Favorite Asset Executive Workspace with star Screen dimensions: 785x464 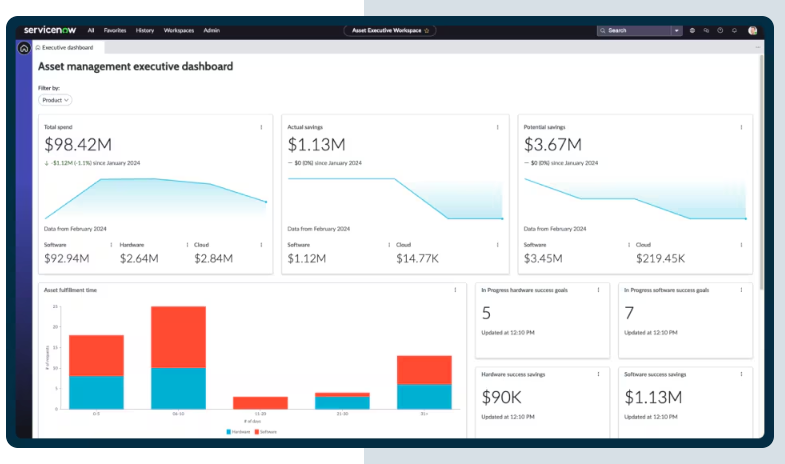[x=427, y=31]
